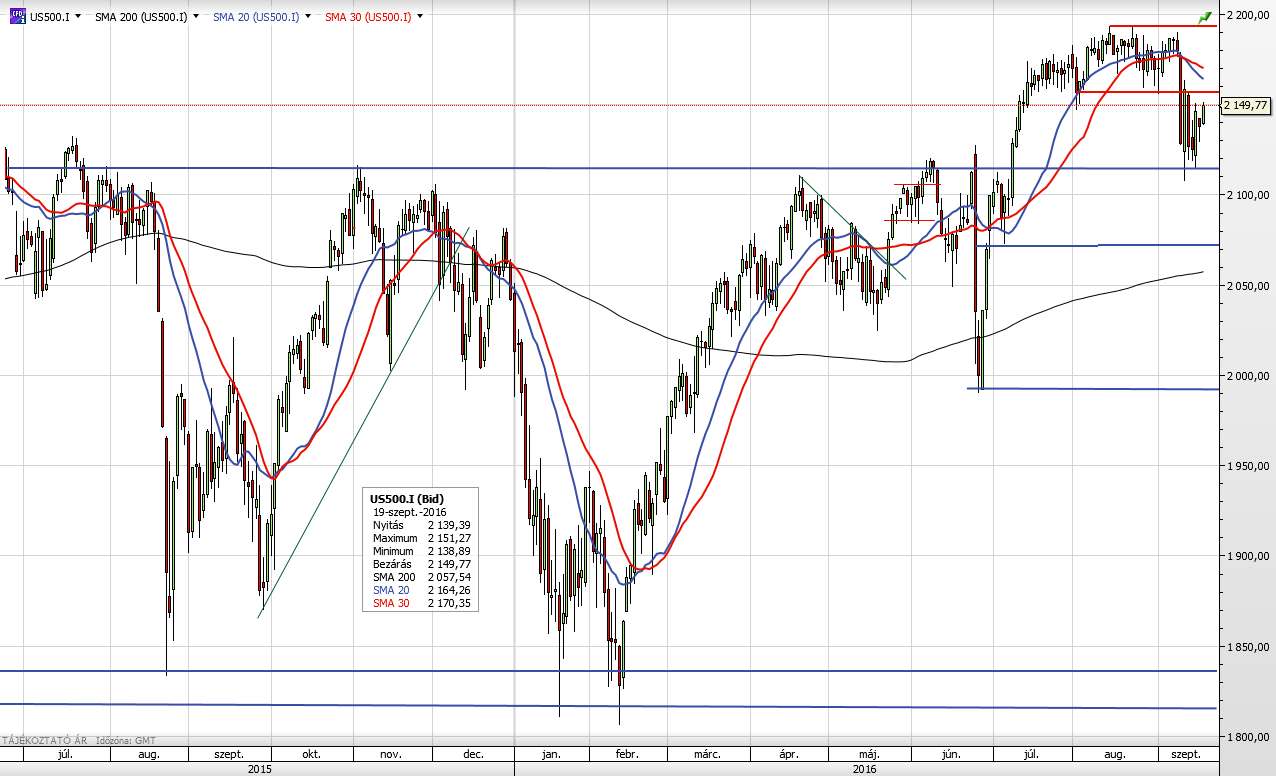Click the Minimum 2 138,89 row
Viewport: 1276px width, 776px height.
pyautogui.click(x=420, y=551)
